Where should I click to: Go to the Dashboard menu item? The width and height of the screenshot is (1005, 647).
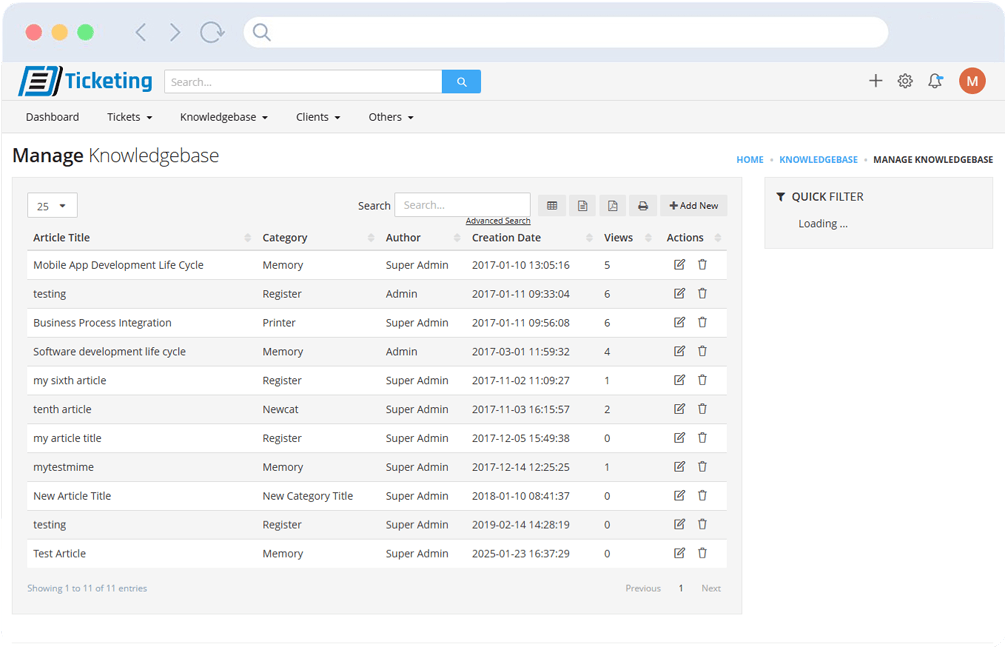tap(52, 117)
